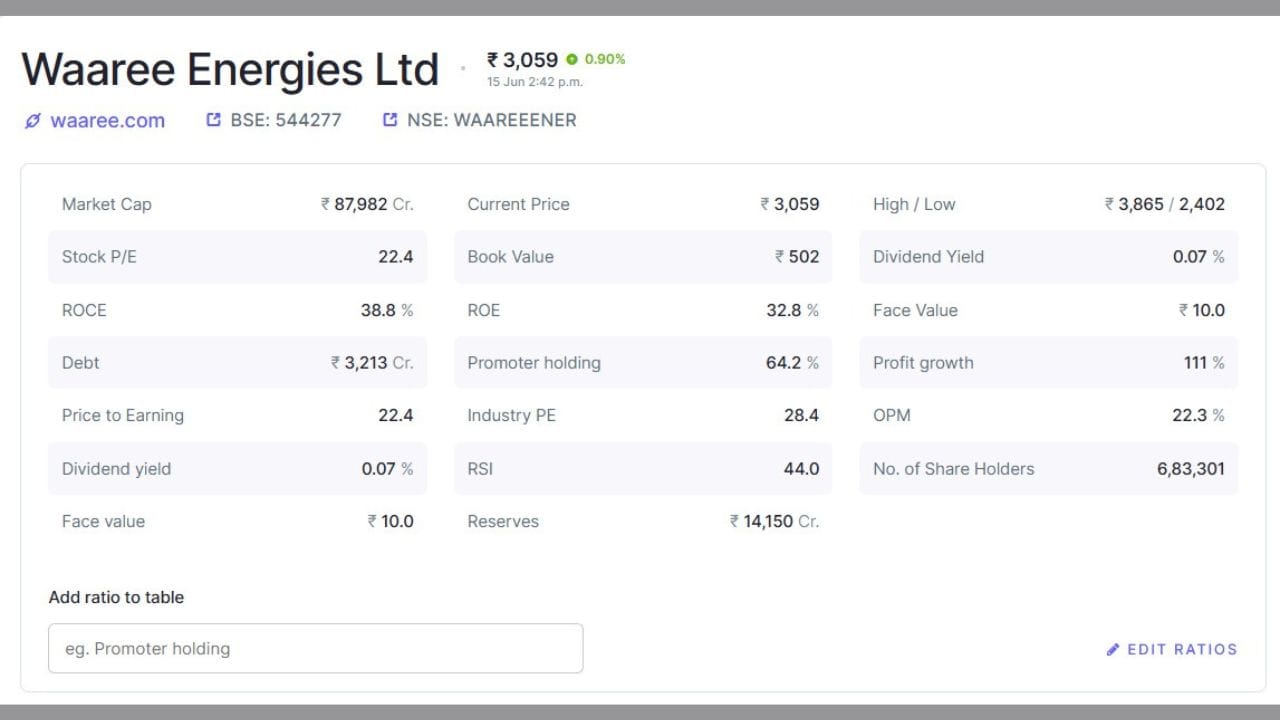Click the Profit growth label
The width and height of the screenshot is (1280, 720).
tap(923, 363)
